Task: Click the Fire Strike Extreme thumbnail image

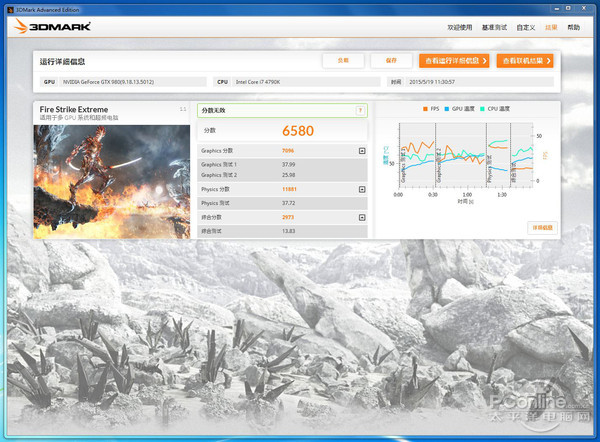Action: 112,182
